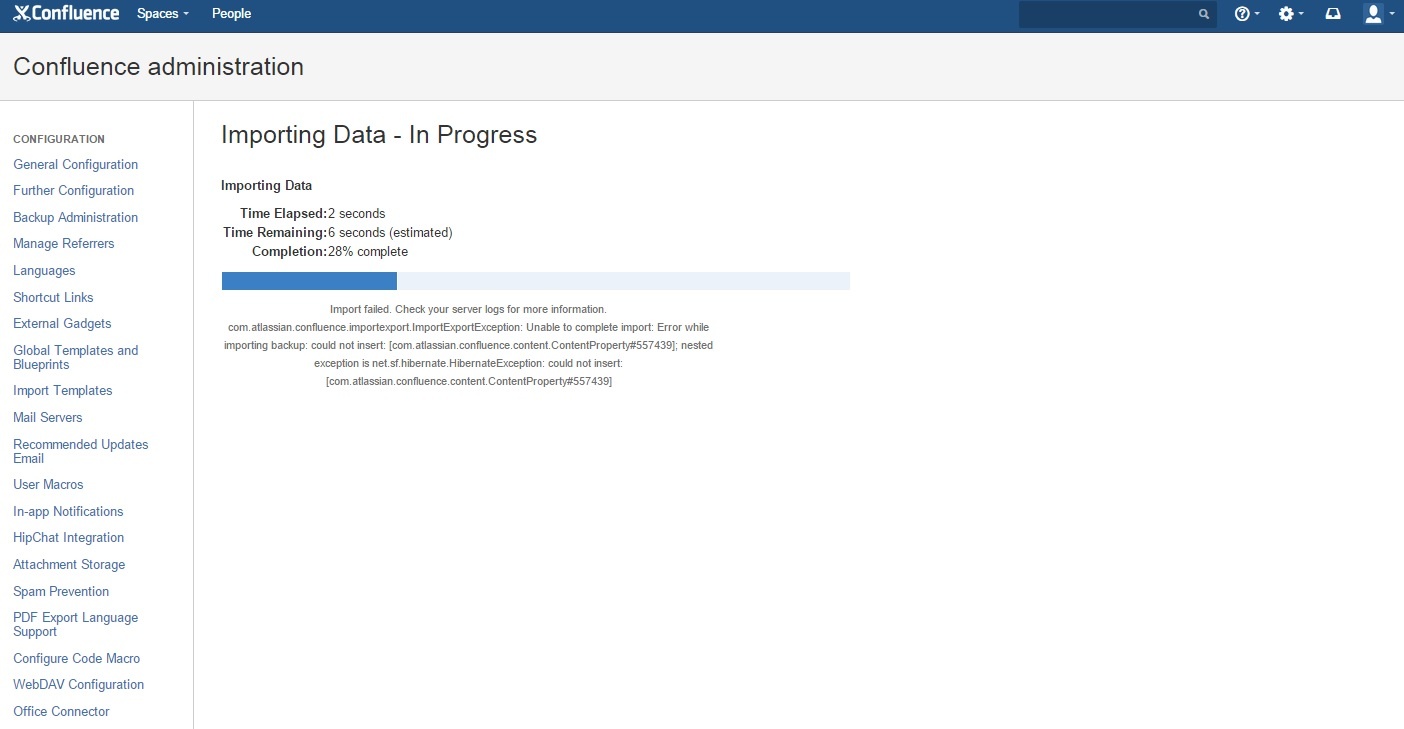This screenshot has height=729, width=1404.
Task: Click the 'Import failed' error message
Action: click(x=468, y=345)
